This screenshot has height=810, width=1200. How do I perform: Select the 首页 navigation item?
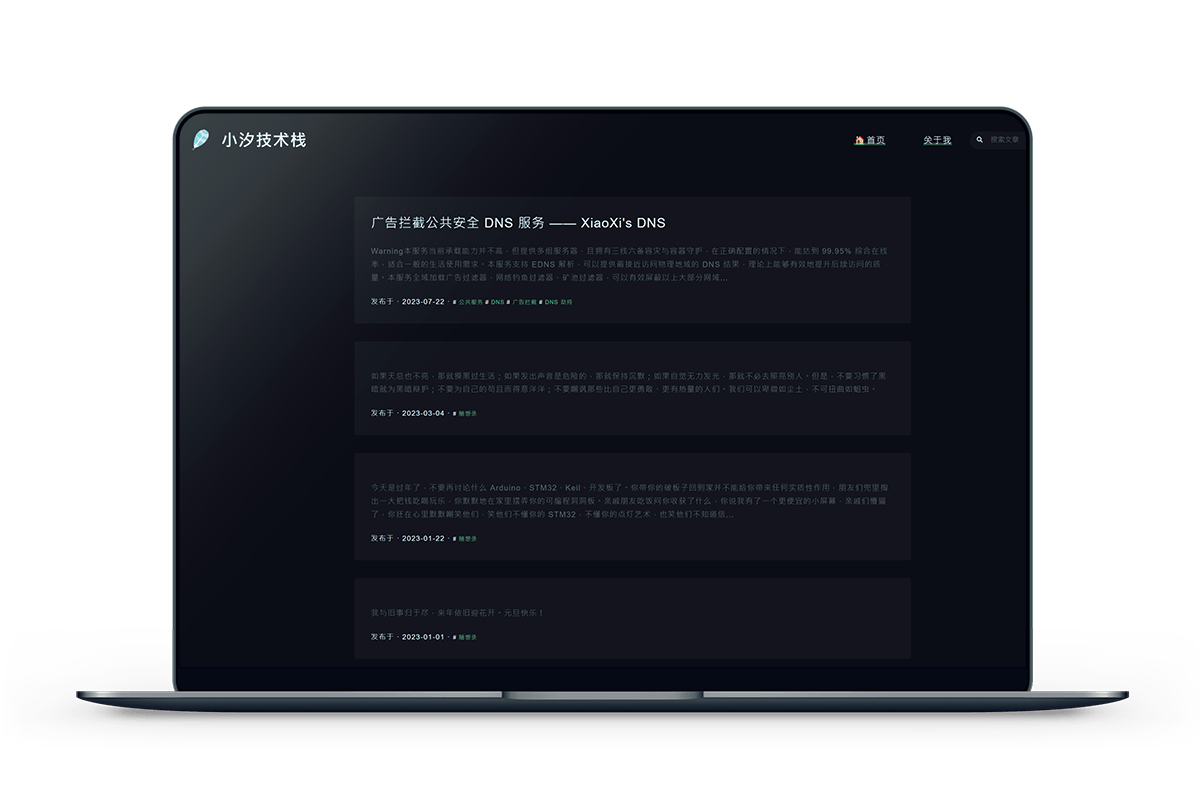coord(876,140)
